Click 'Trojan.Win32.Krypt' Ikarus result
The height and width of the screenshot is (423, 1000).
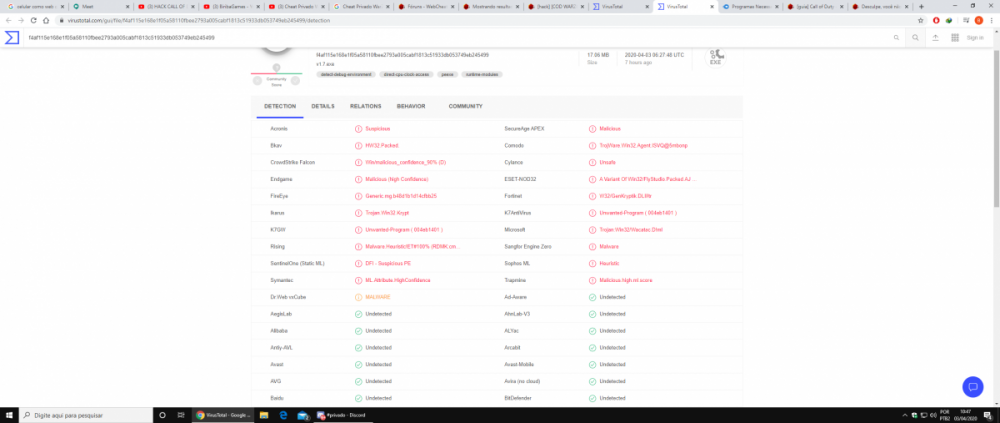(386, 212)
